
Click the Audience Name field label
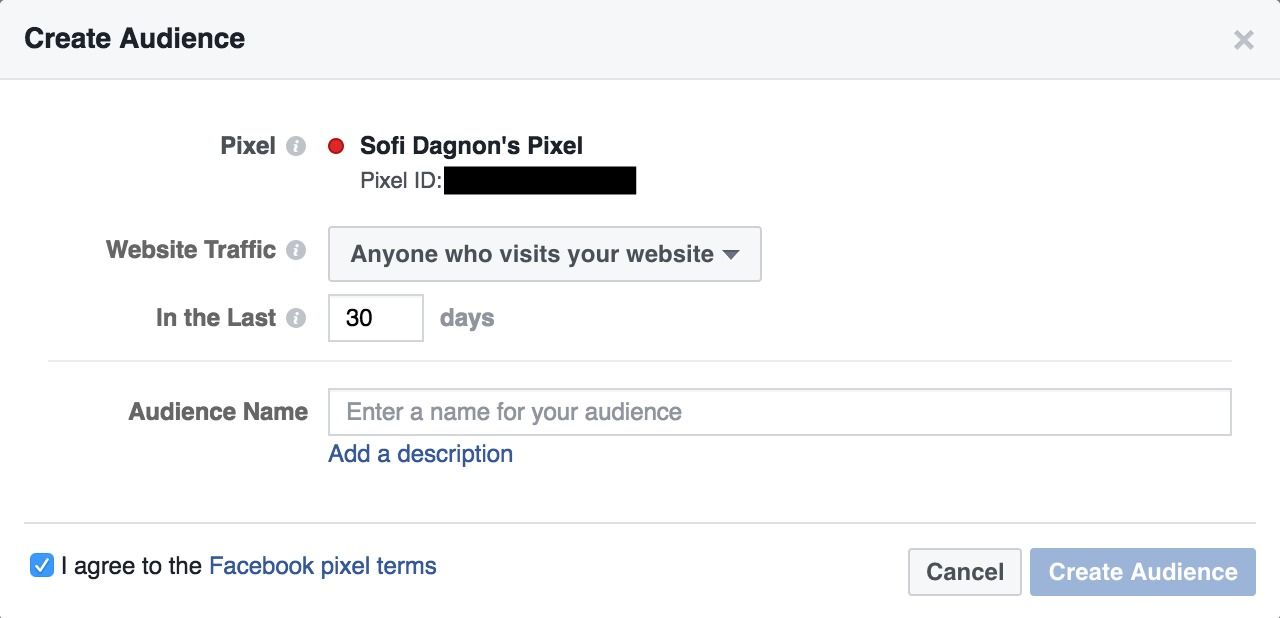[218, 412]
